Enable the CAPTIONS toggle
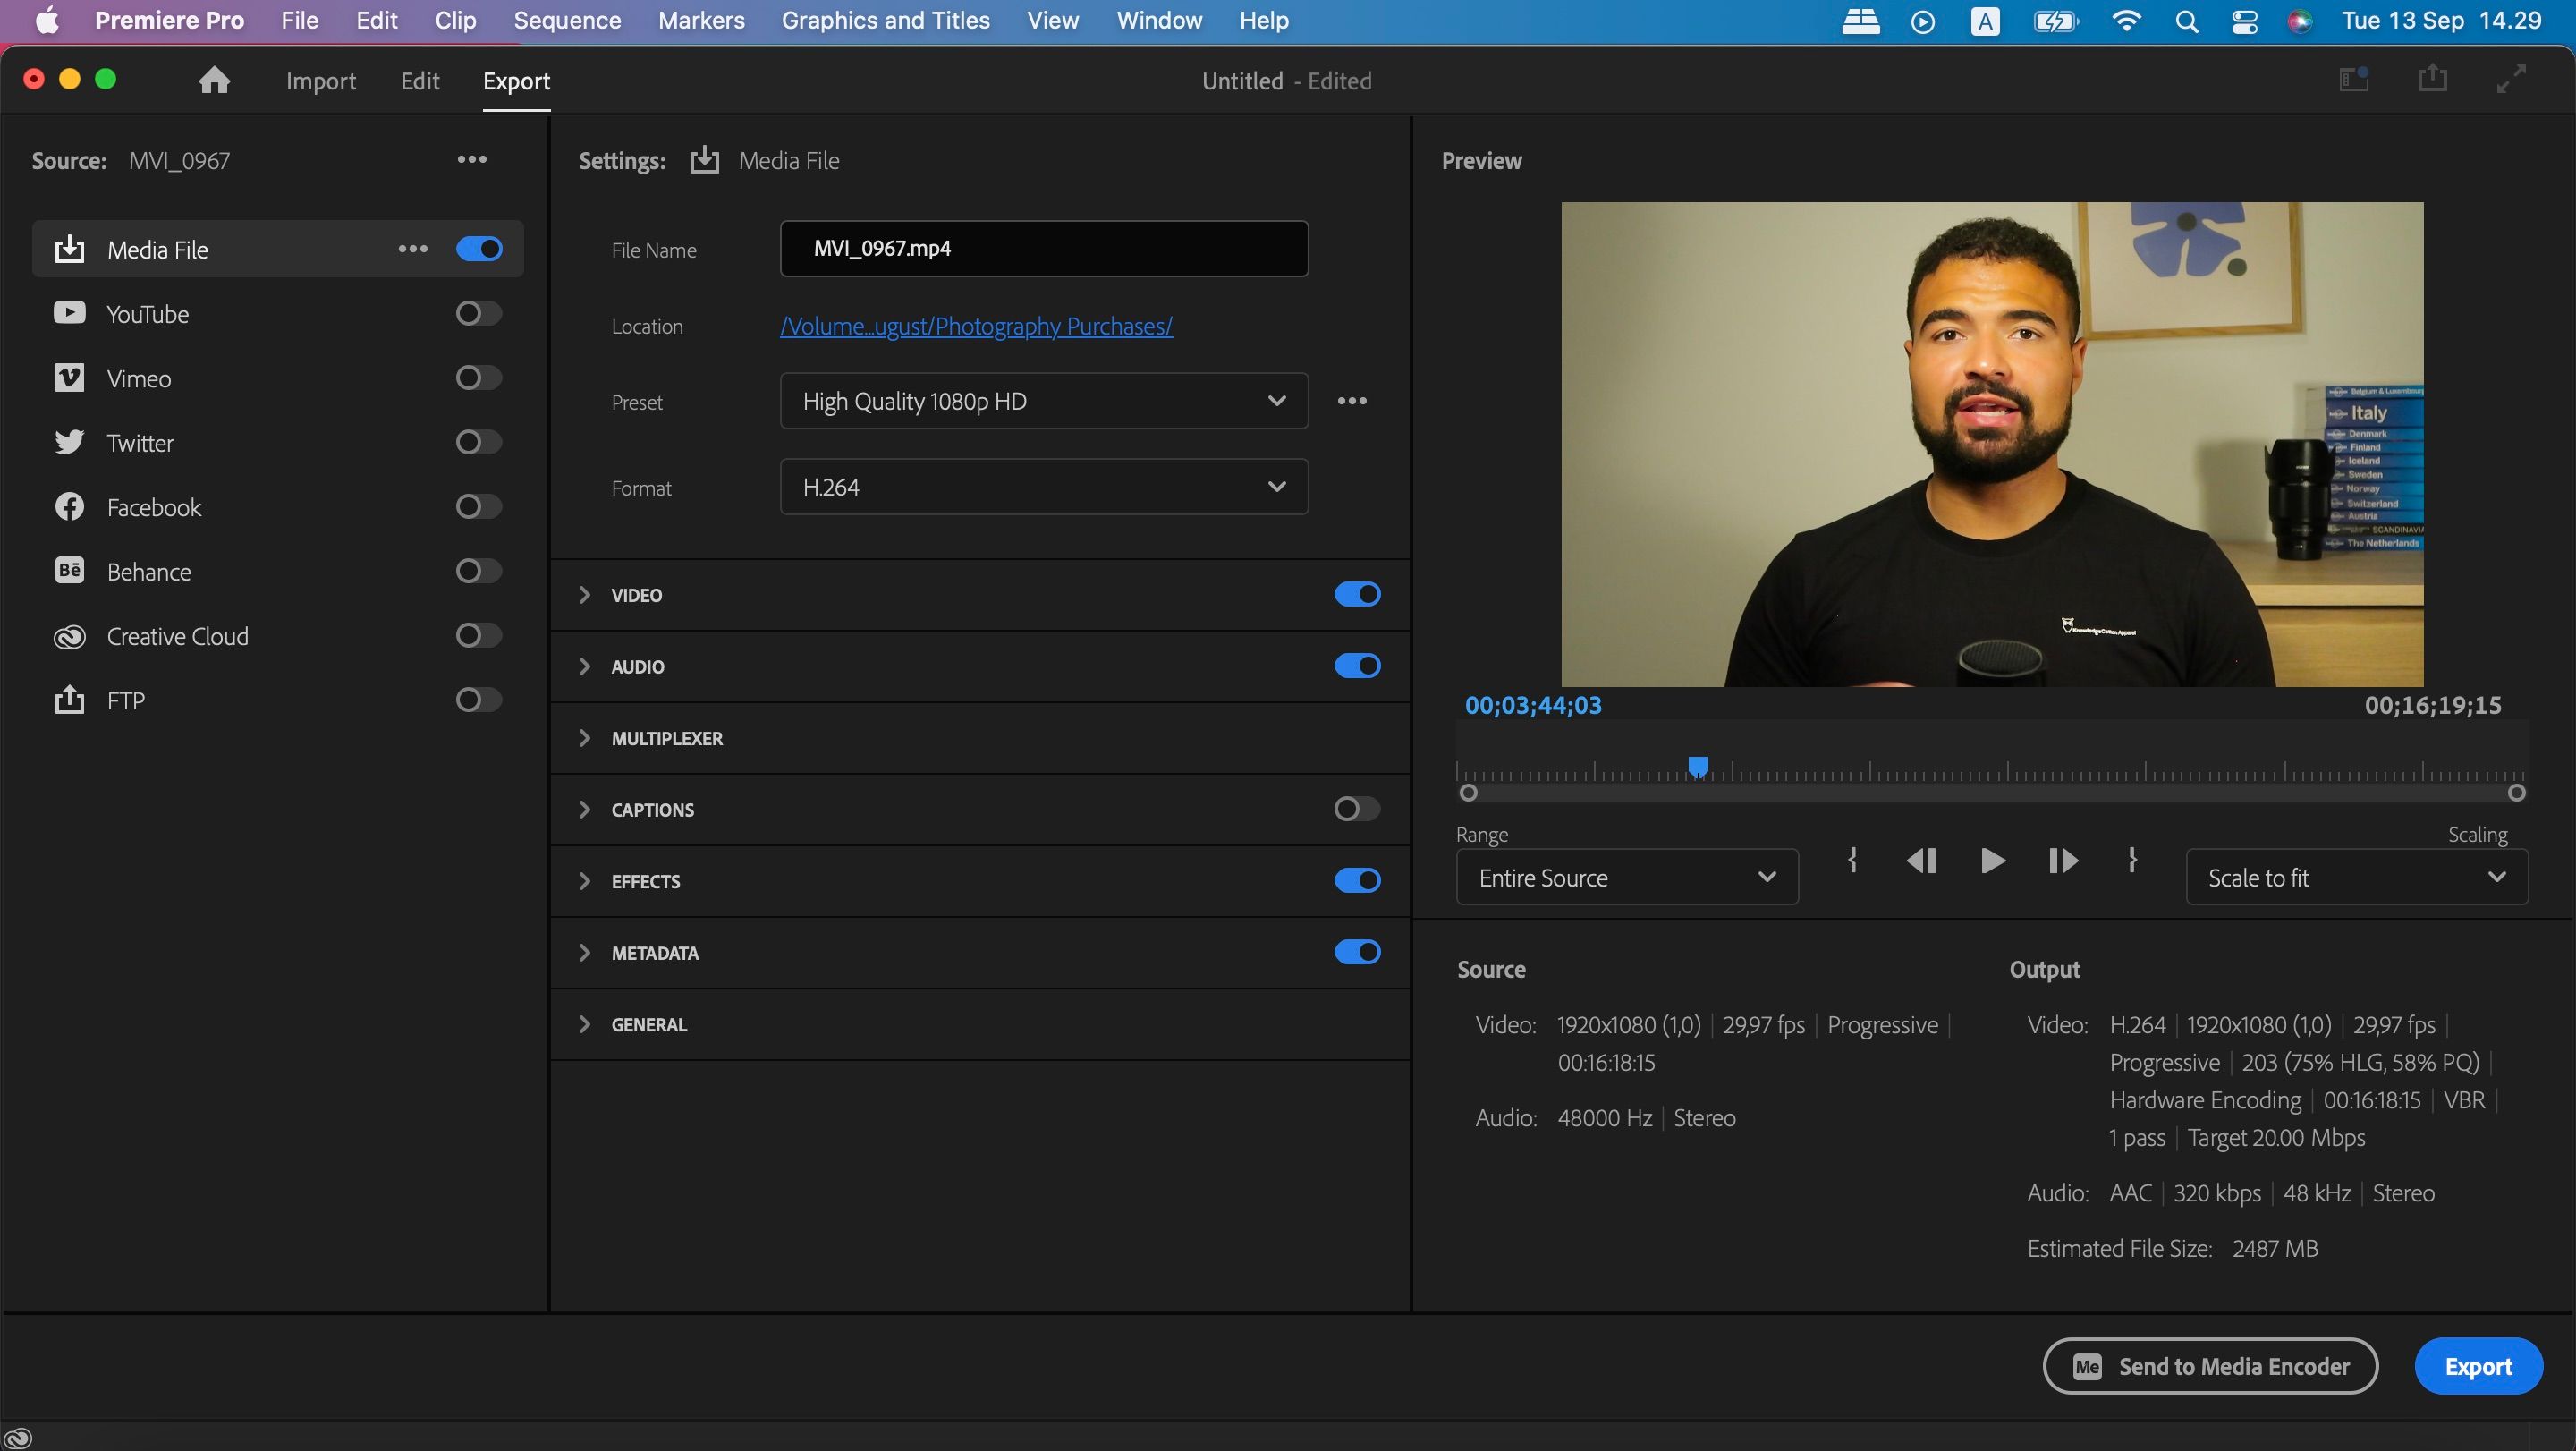The height and width of the screenshot is (1451, 2576). pos(1357,809)
